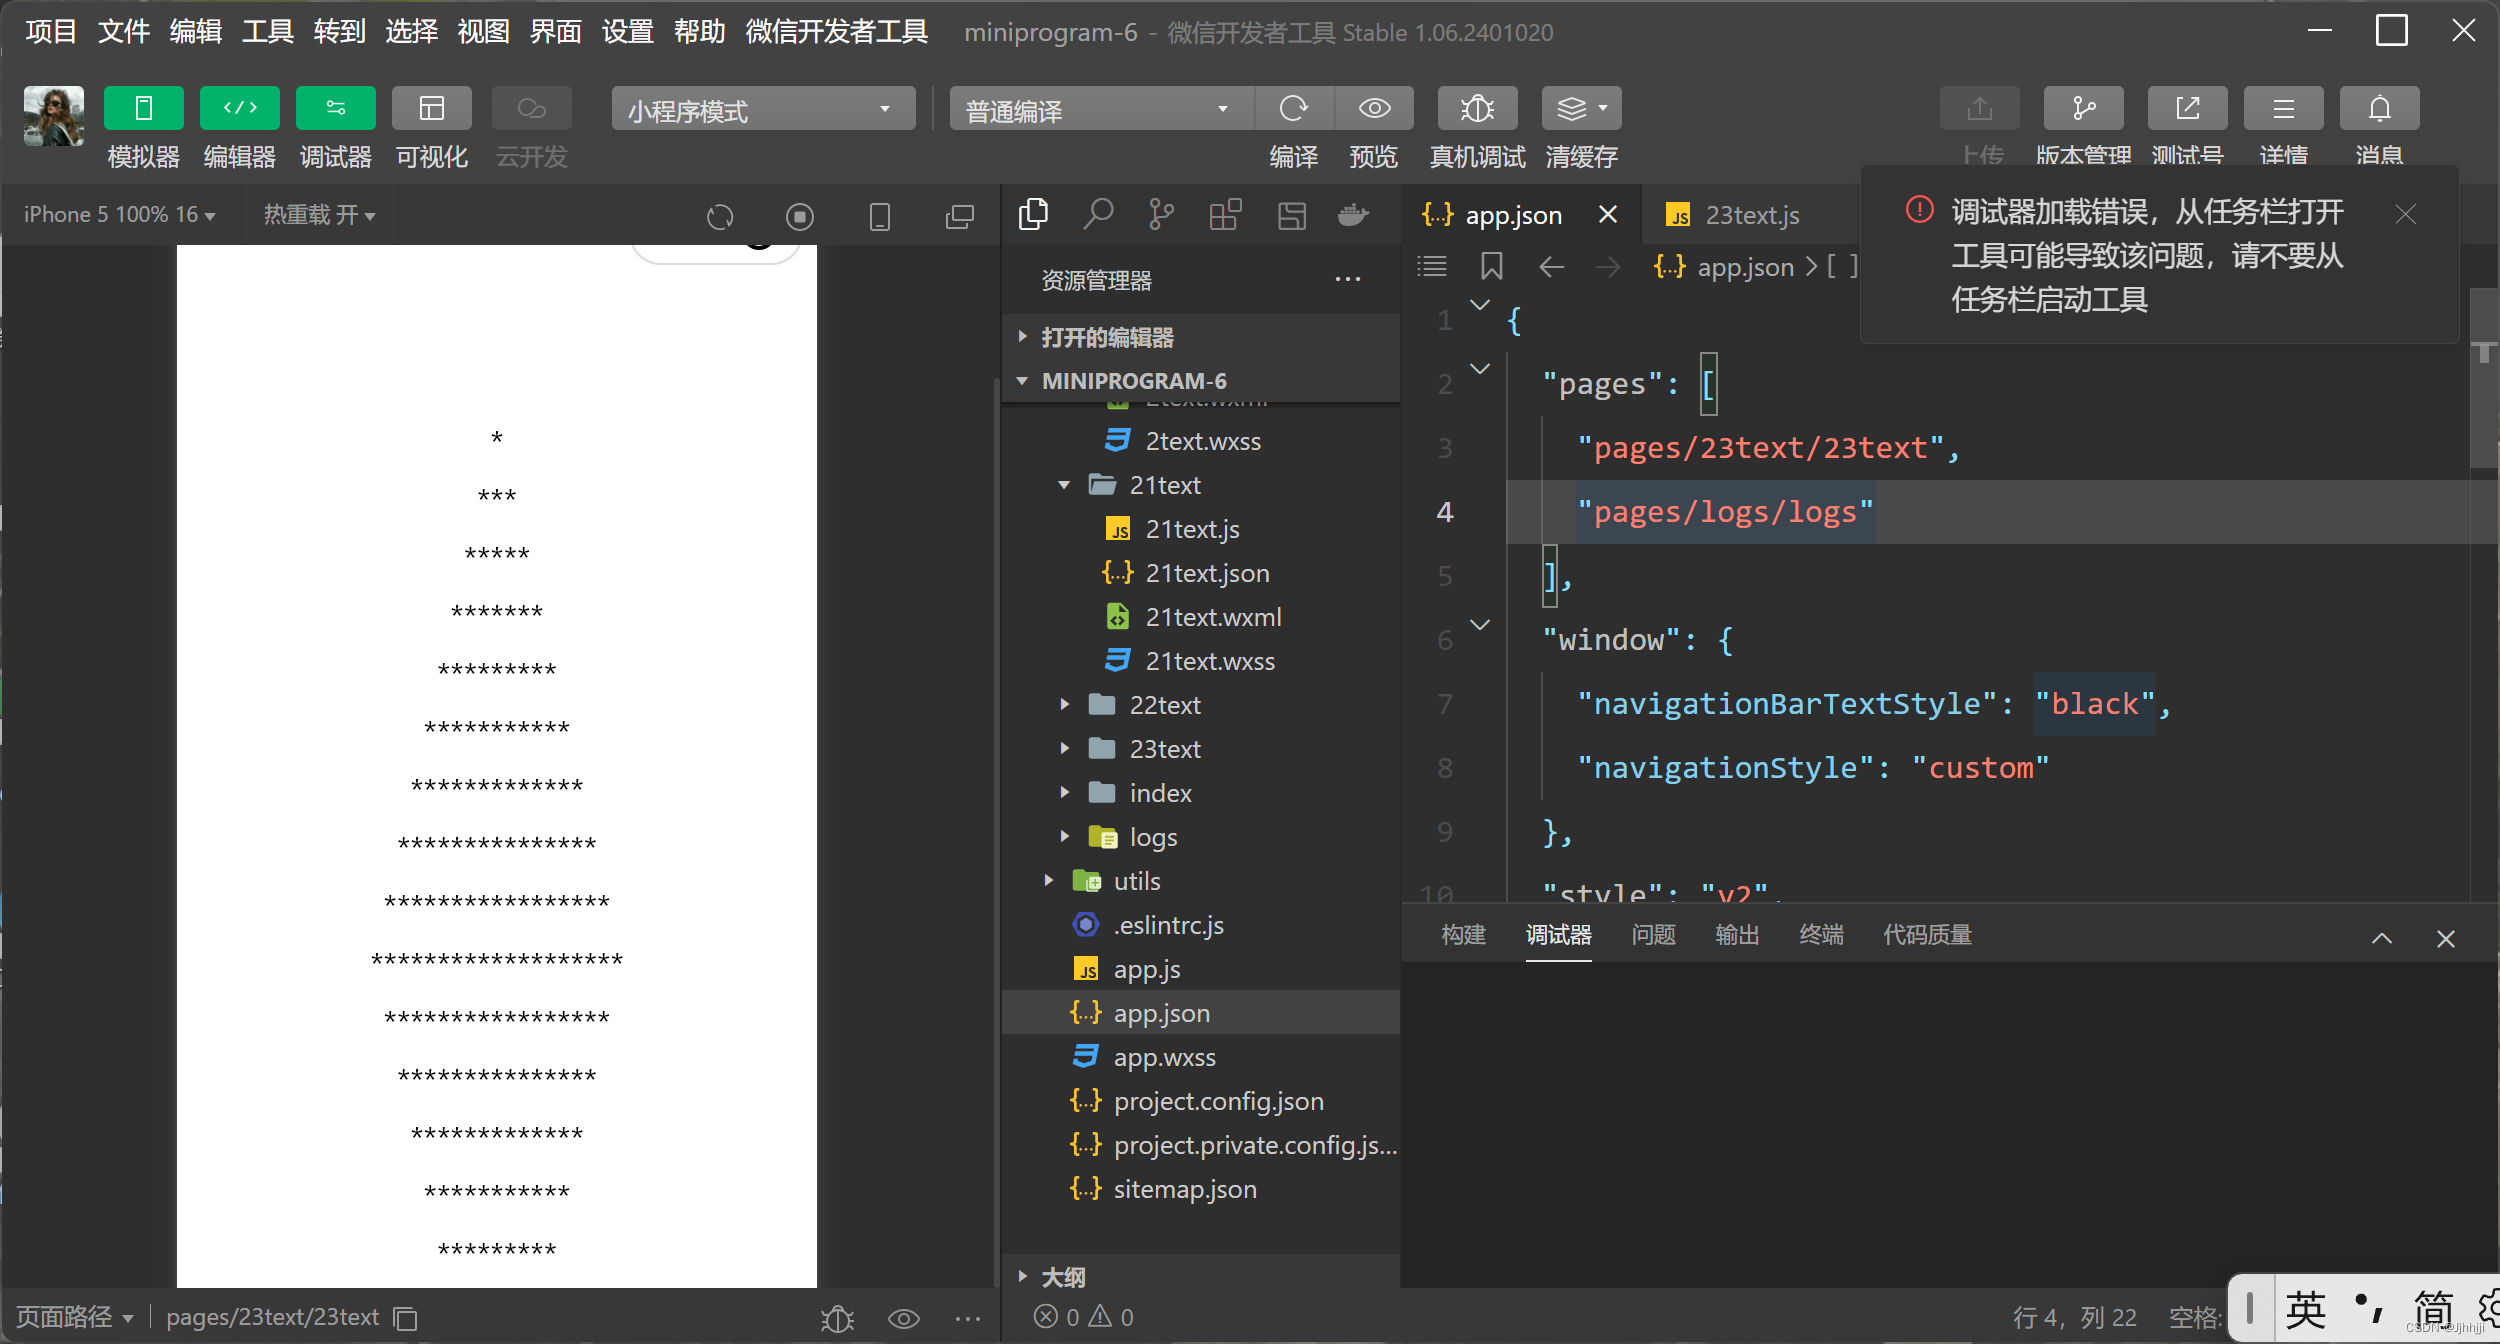Open source control icon in sidebar
This screenshot has width=2500, height=1344.
pyautogui.click(x=1161, y=214)
